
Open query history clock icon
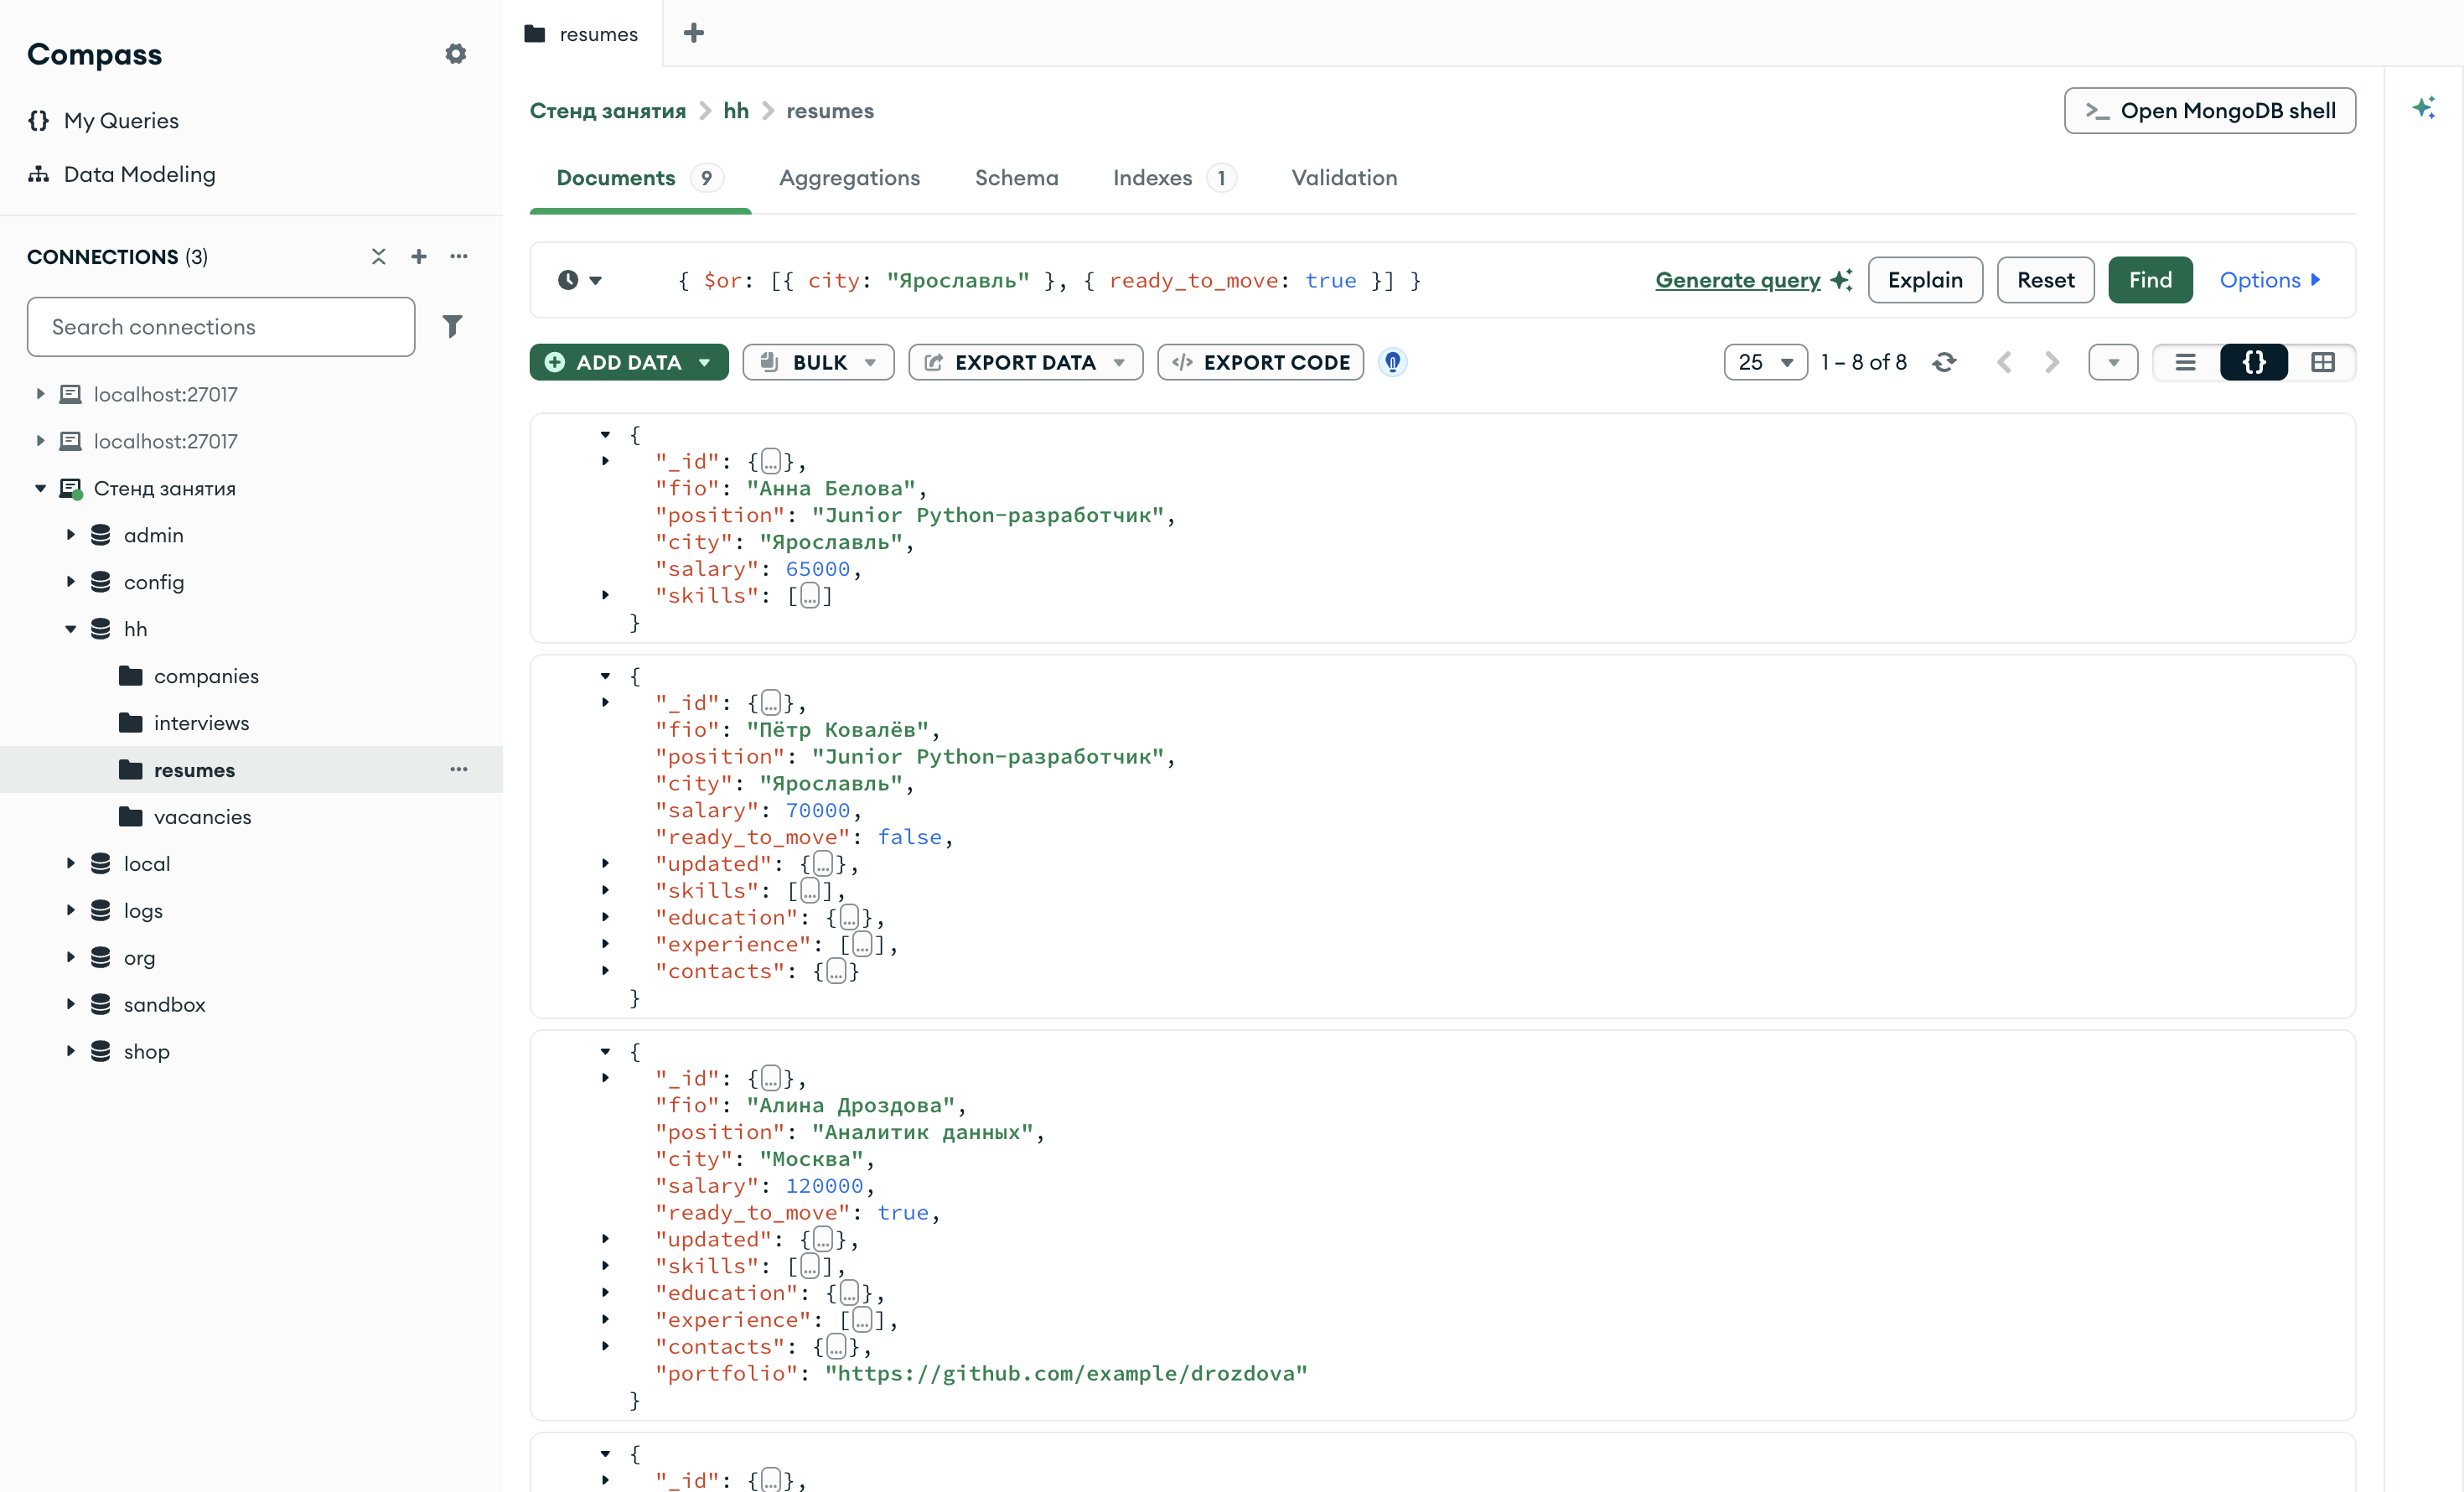tap(580, 280)
